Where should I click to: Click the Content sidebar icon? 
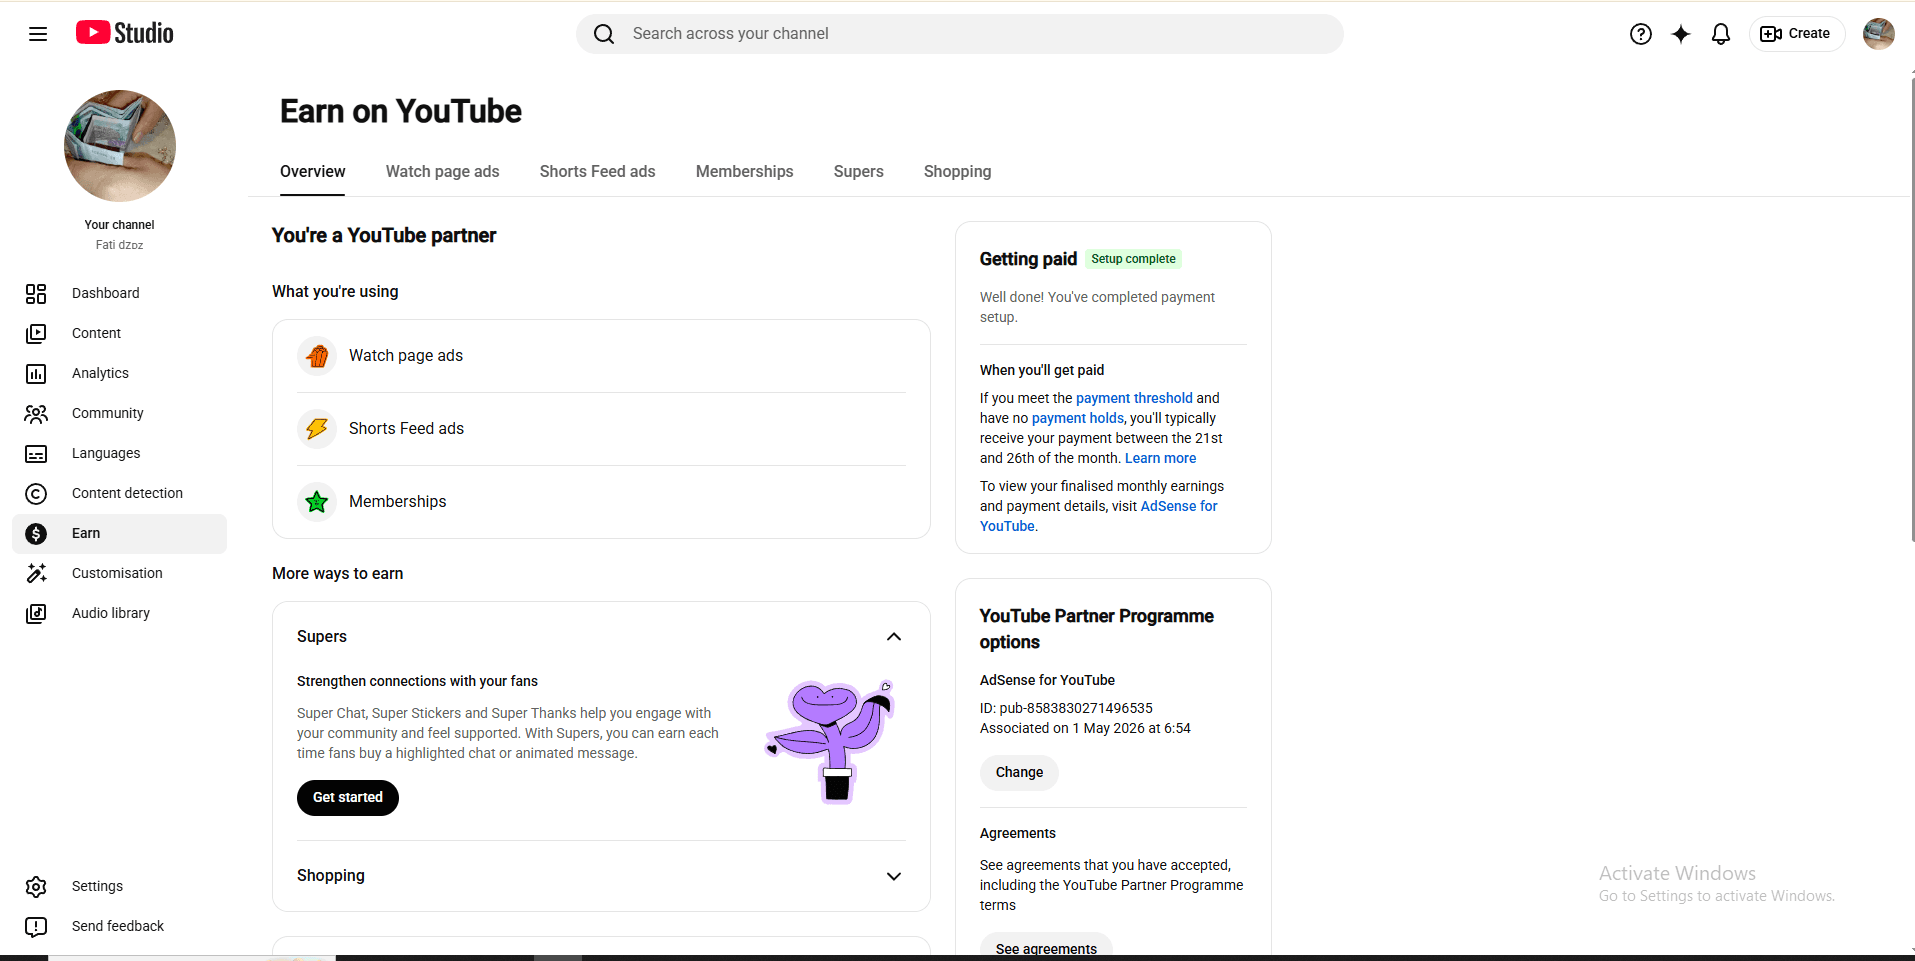(x=36, y=333)
